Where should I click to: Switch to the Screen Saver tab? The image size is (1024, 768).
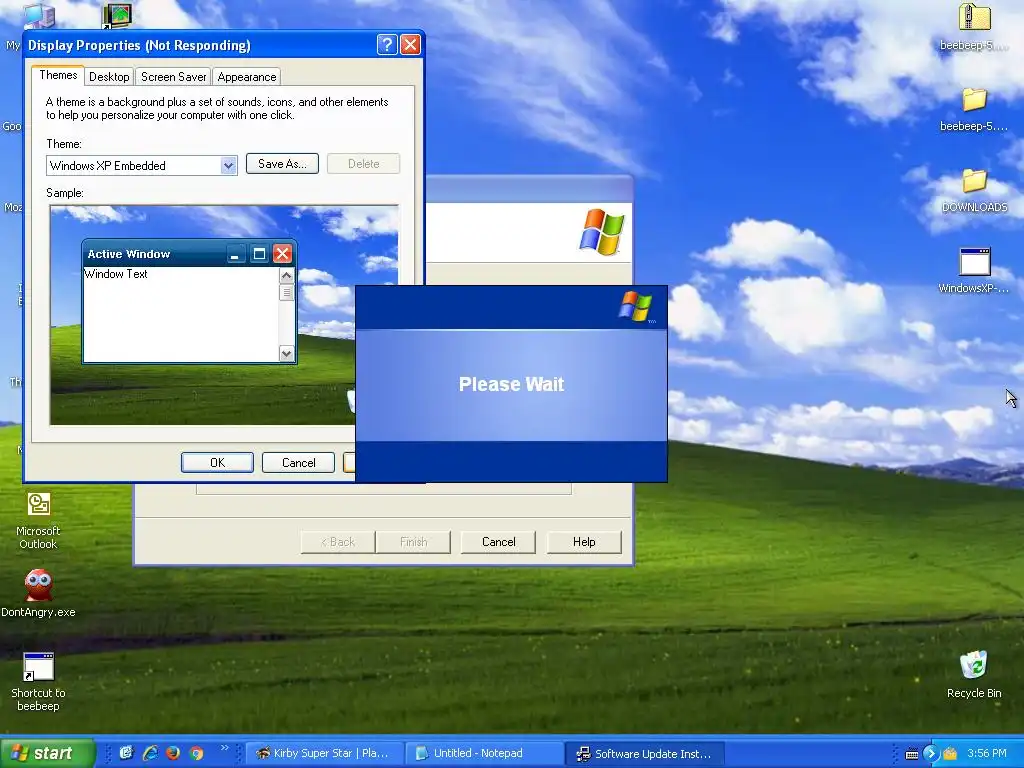click(174, 76)
